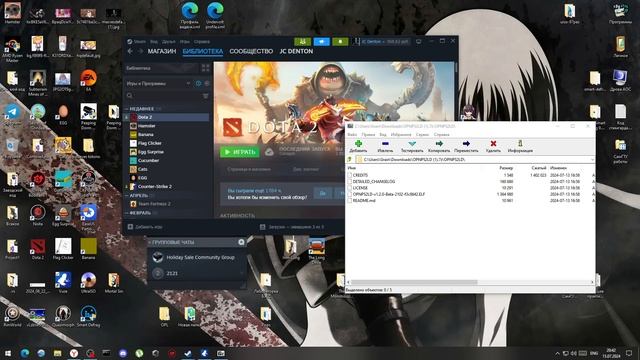The image size is (640, 360).
Task: Expand the Игры и Программы filter dropdown
Action: click(158, 84)
